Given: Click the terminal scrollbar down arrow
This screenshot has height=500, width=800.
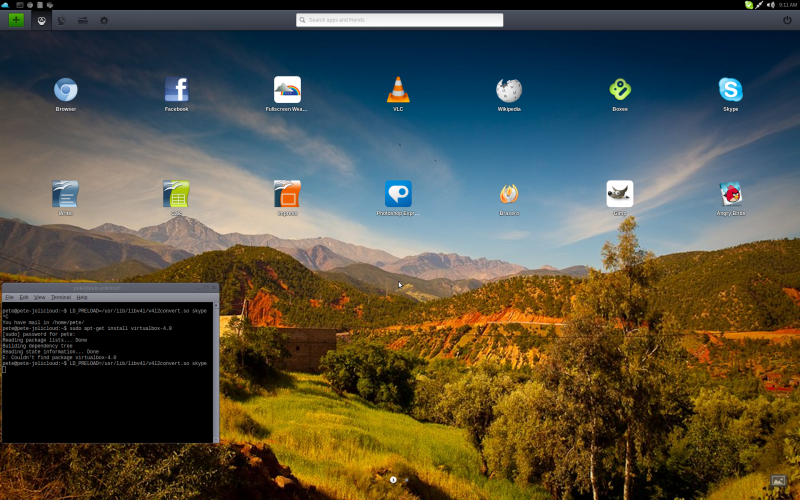Looking at the screenshot, I should 216,440.
